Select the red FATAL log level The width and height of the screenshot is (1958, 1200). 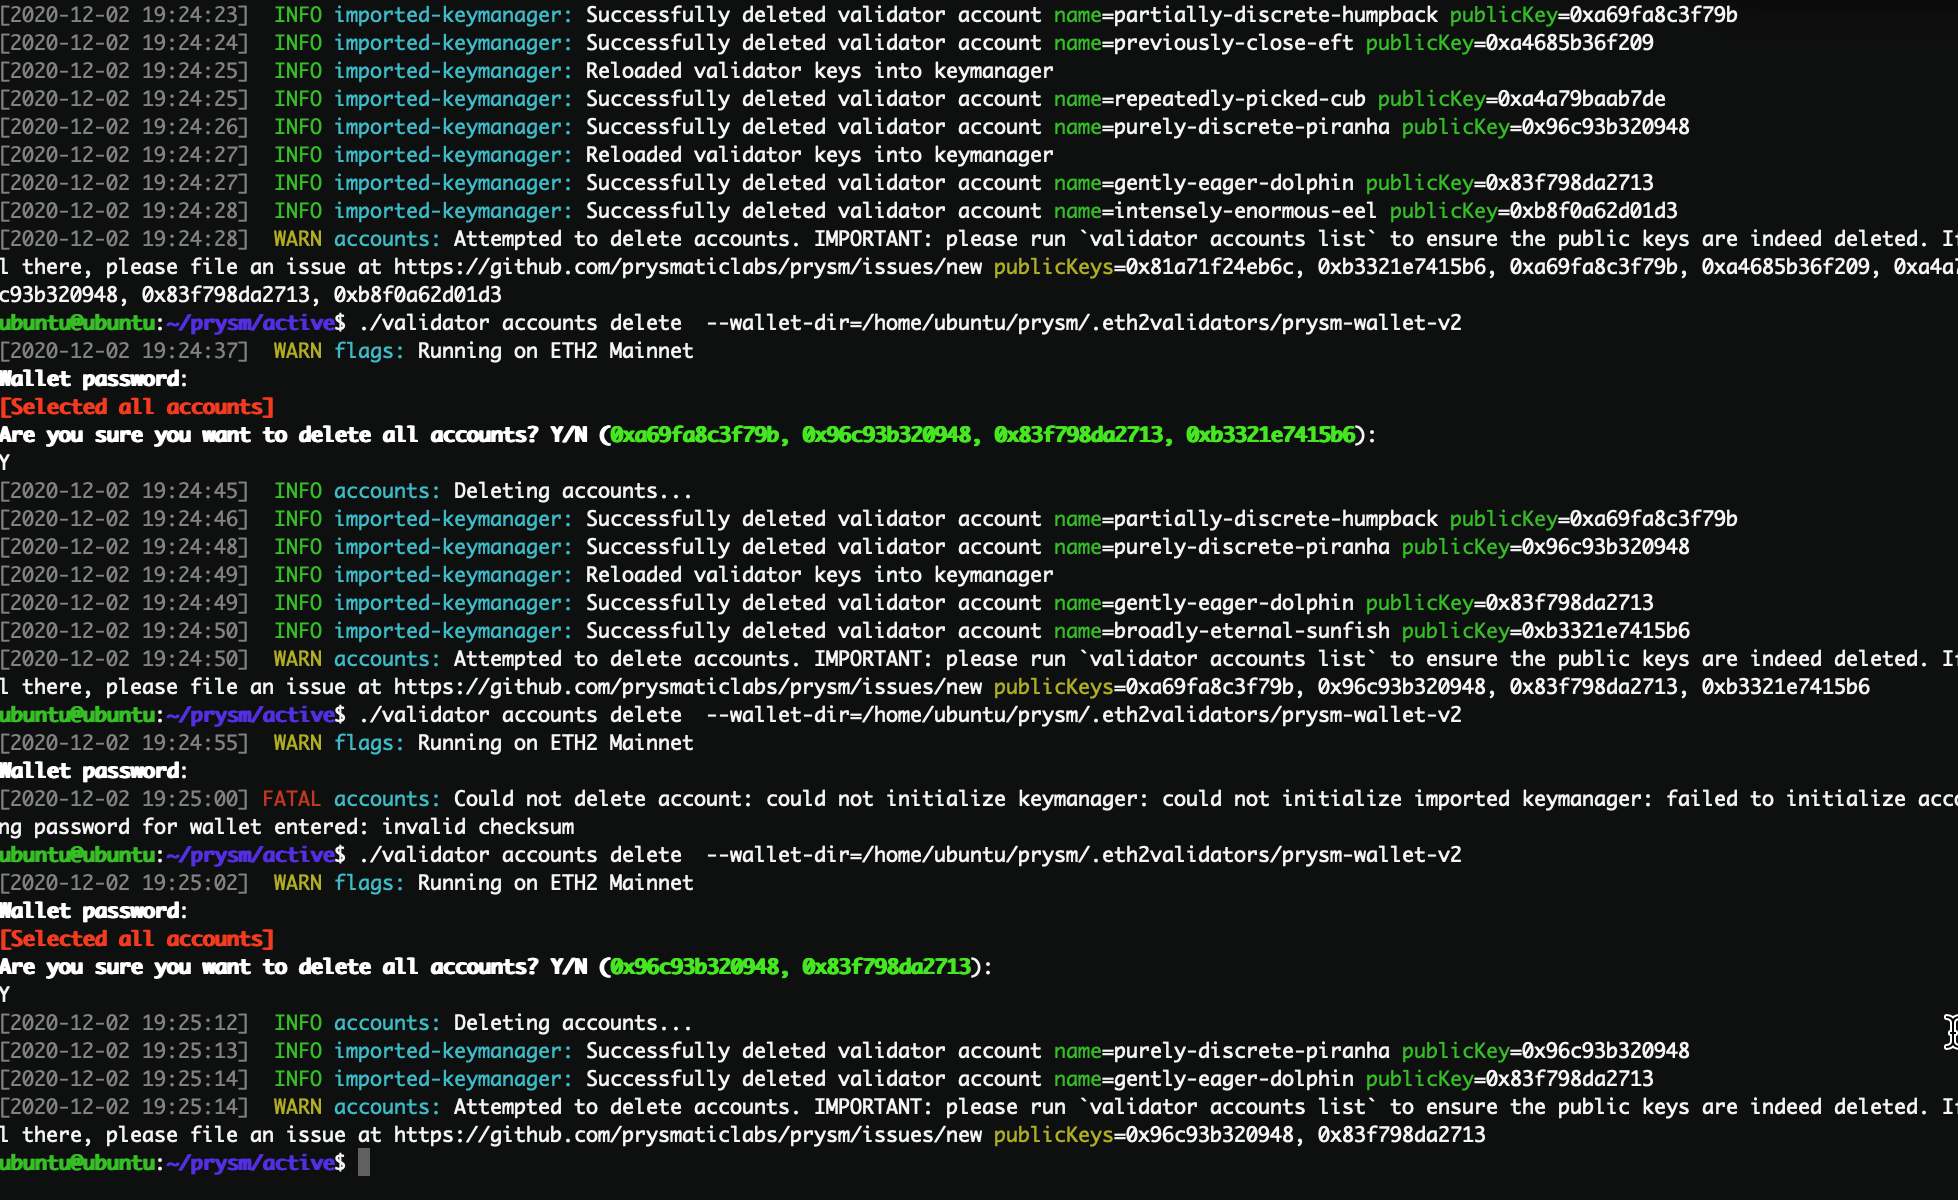[x=292, y=799]
